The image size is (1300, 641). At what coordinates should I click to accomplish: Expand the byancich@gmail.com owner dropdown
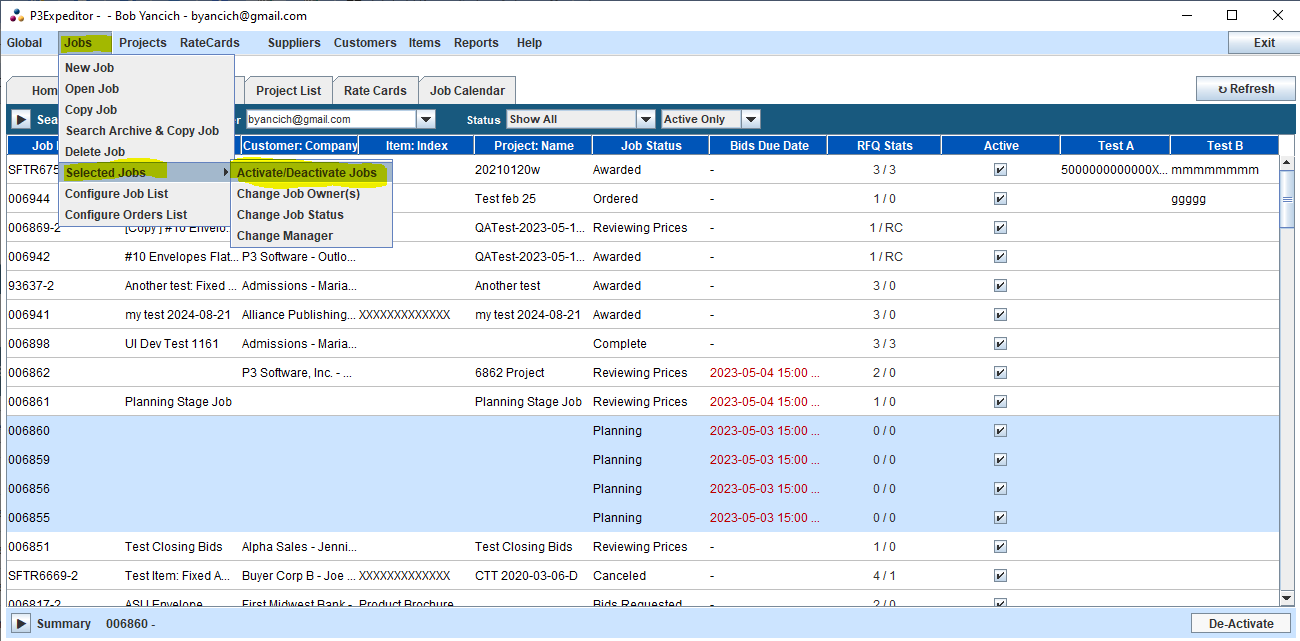(x=426, y=120)
